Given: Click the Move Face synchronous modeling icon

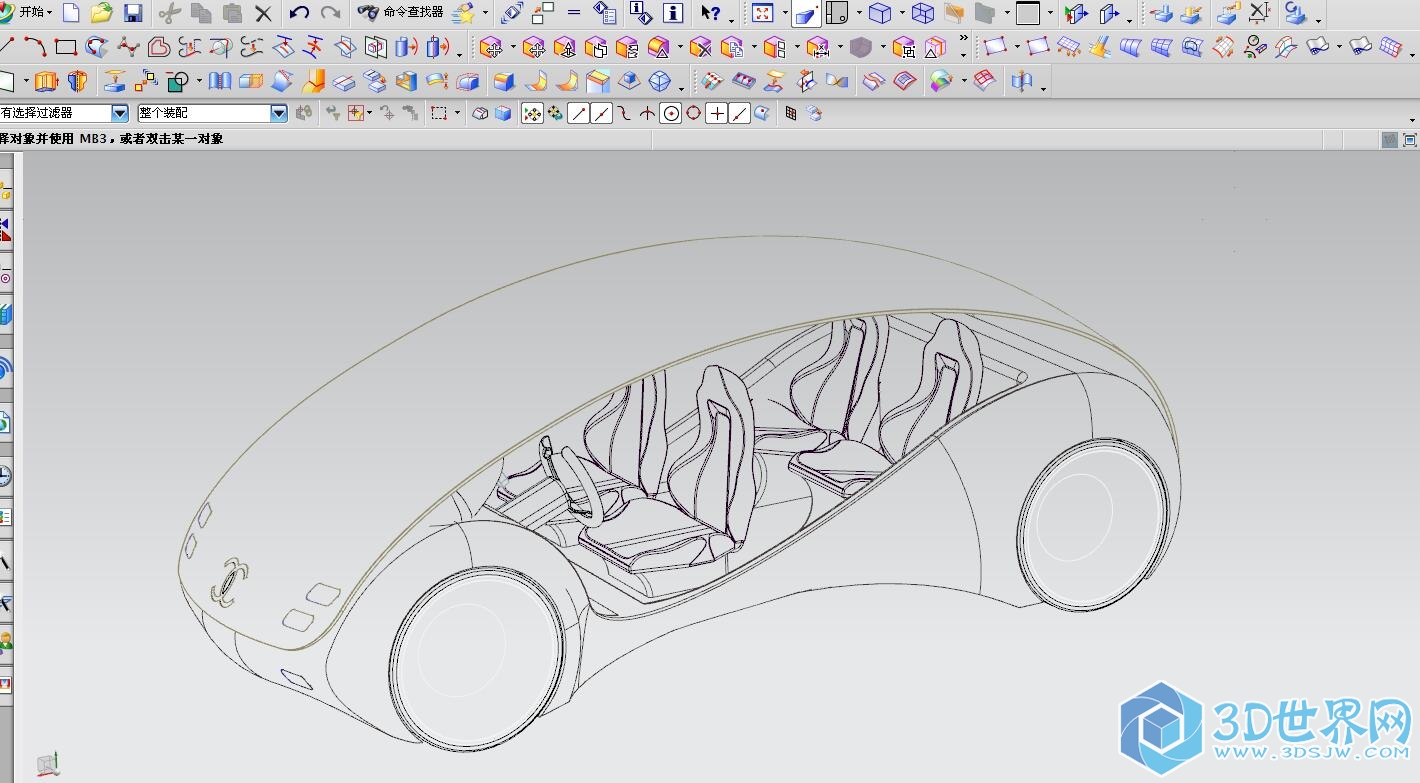Looking at the screenshot, I should click(x=490, y=47).
